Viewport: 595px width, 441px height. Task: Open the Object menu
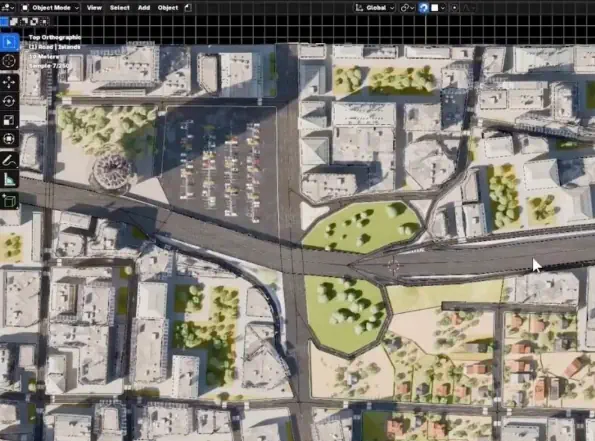[168, 8]
